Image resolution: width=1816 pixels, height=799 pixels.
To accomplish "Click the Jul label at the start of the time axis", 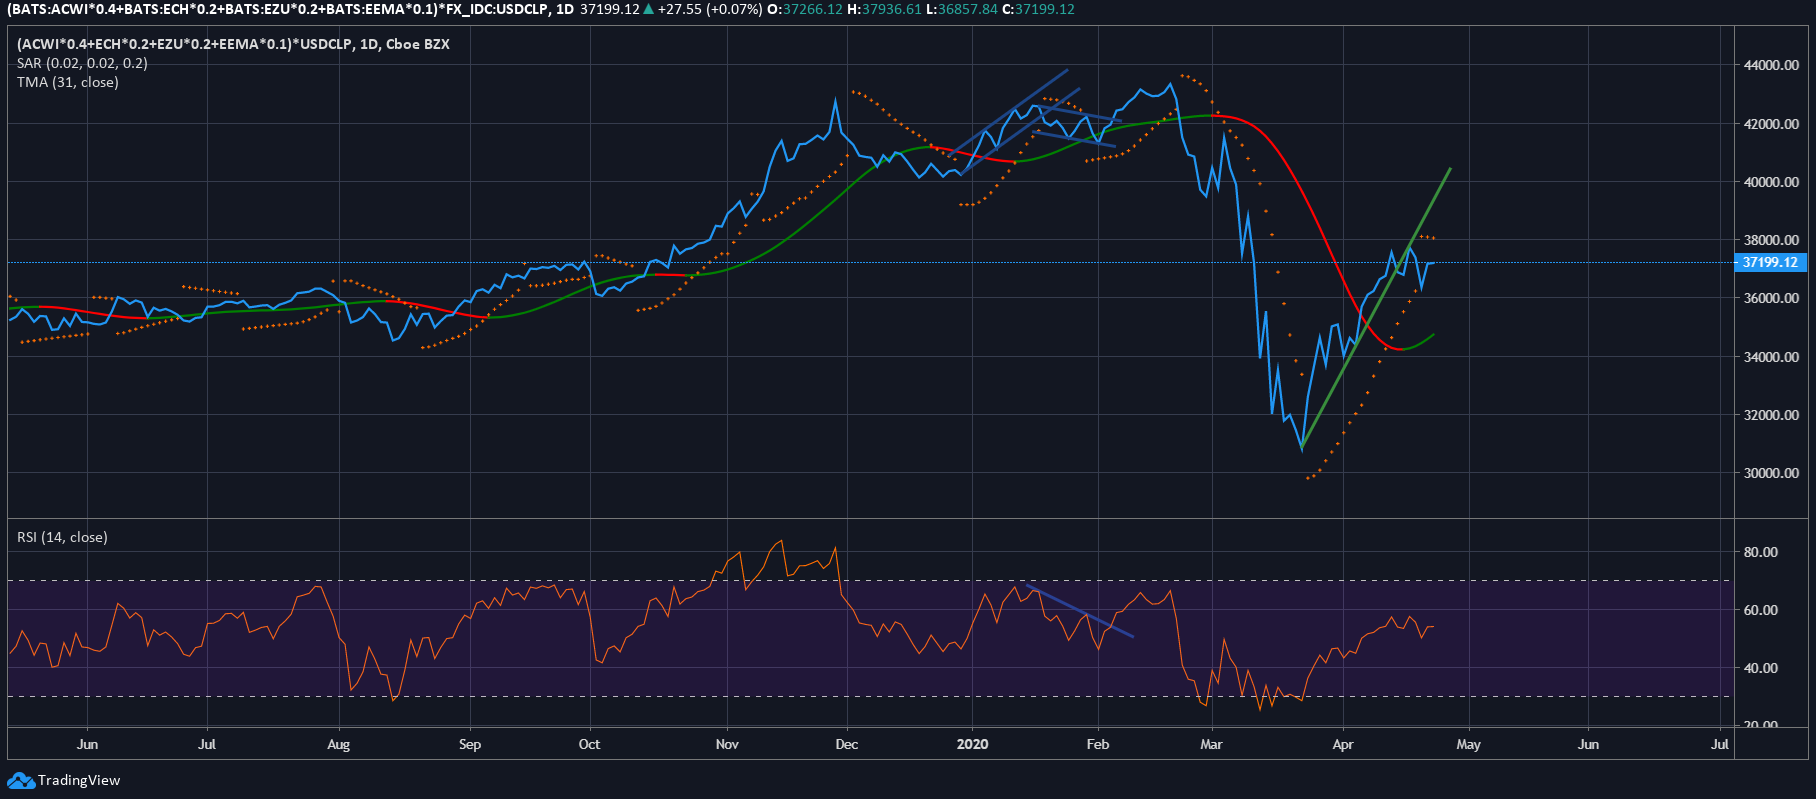I will pos(207,744).
